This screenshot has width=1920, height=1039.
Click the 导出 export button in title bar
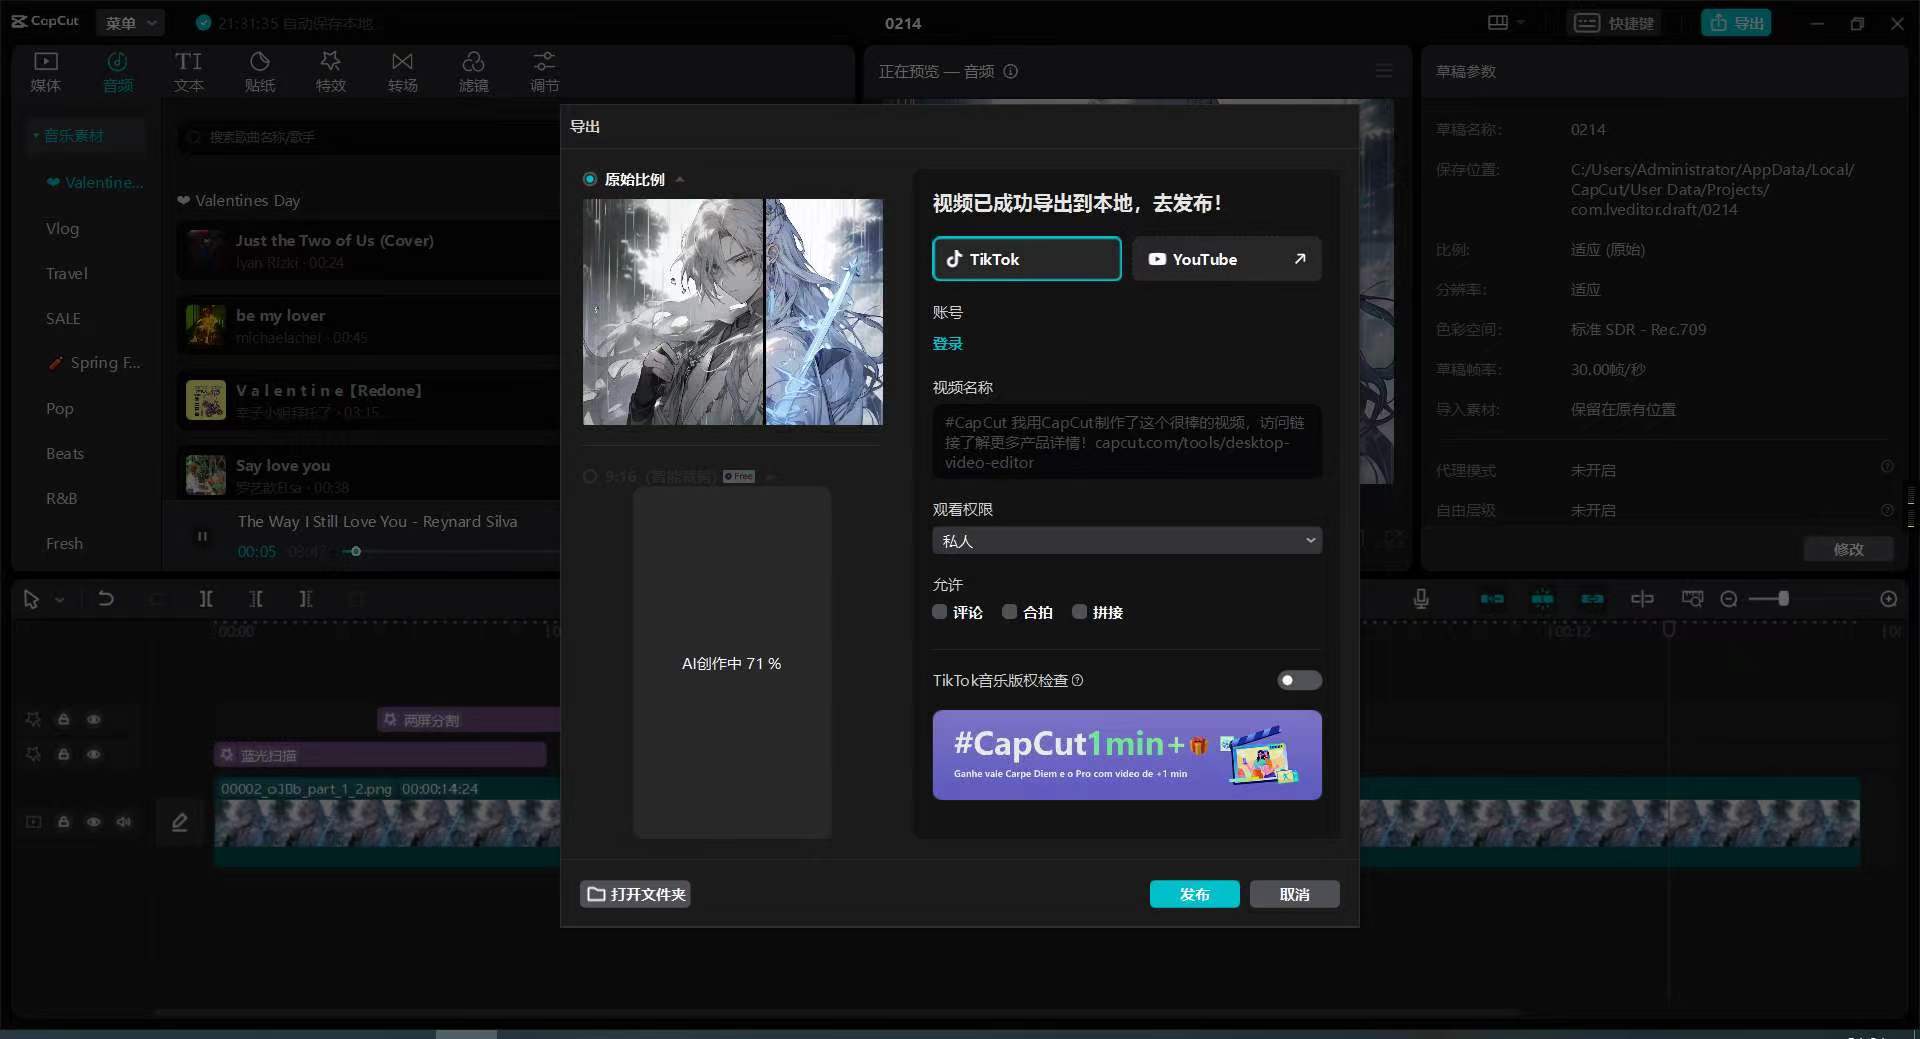pyautogui.click(x=1736, y=22)
